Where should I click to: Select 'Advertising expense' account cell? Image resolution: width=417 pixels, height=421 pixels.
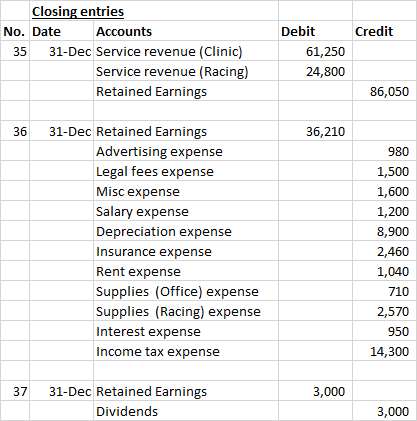click(186, 151)
